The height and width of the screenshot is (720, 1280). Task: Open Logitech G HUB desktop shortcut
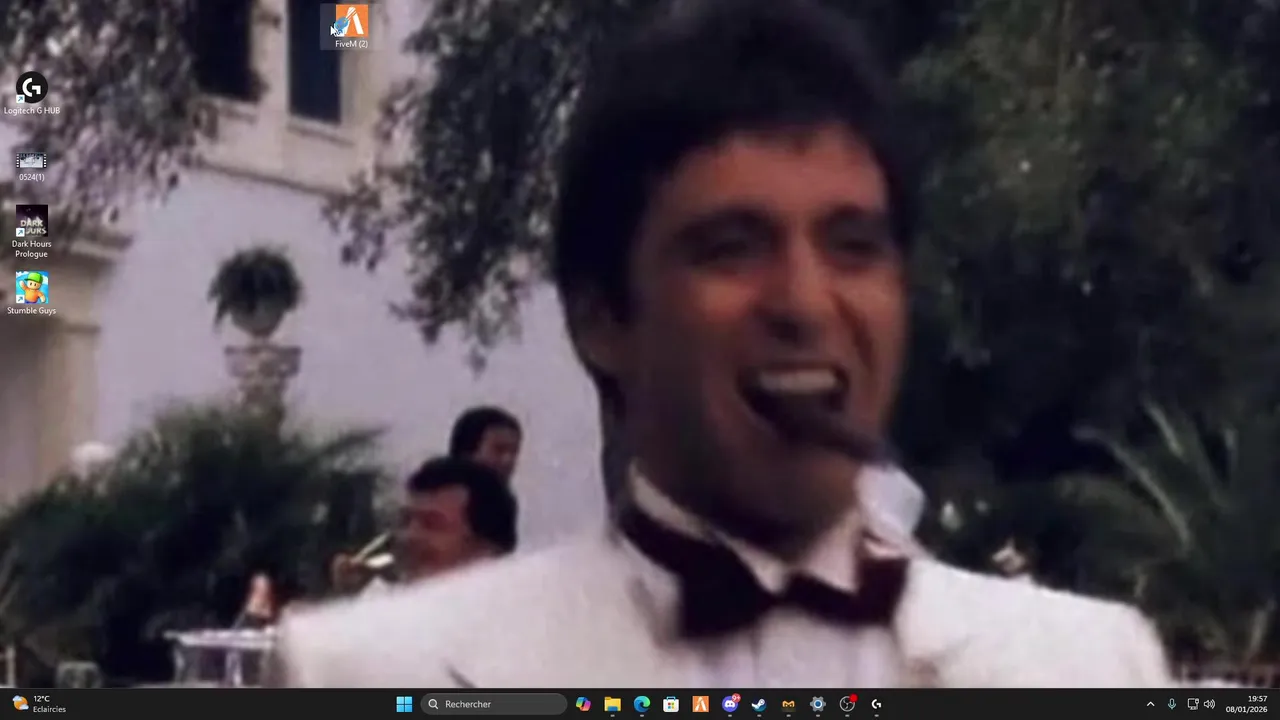pos(32,95)
